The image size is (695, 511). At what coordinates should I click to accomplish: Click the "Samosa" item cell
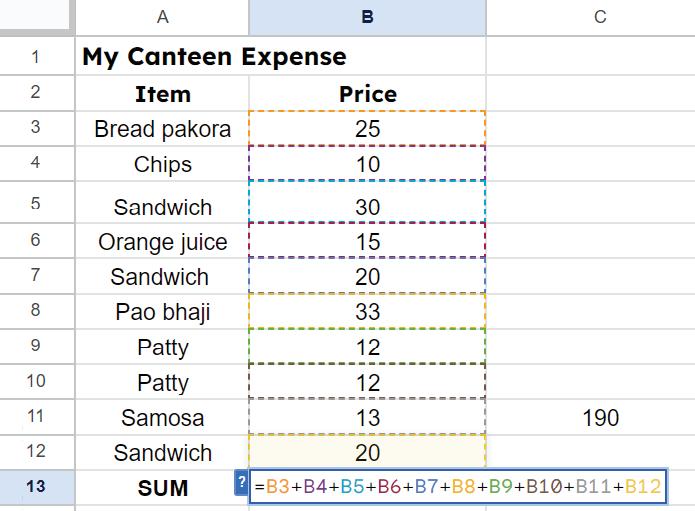(162, 418)
